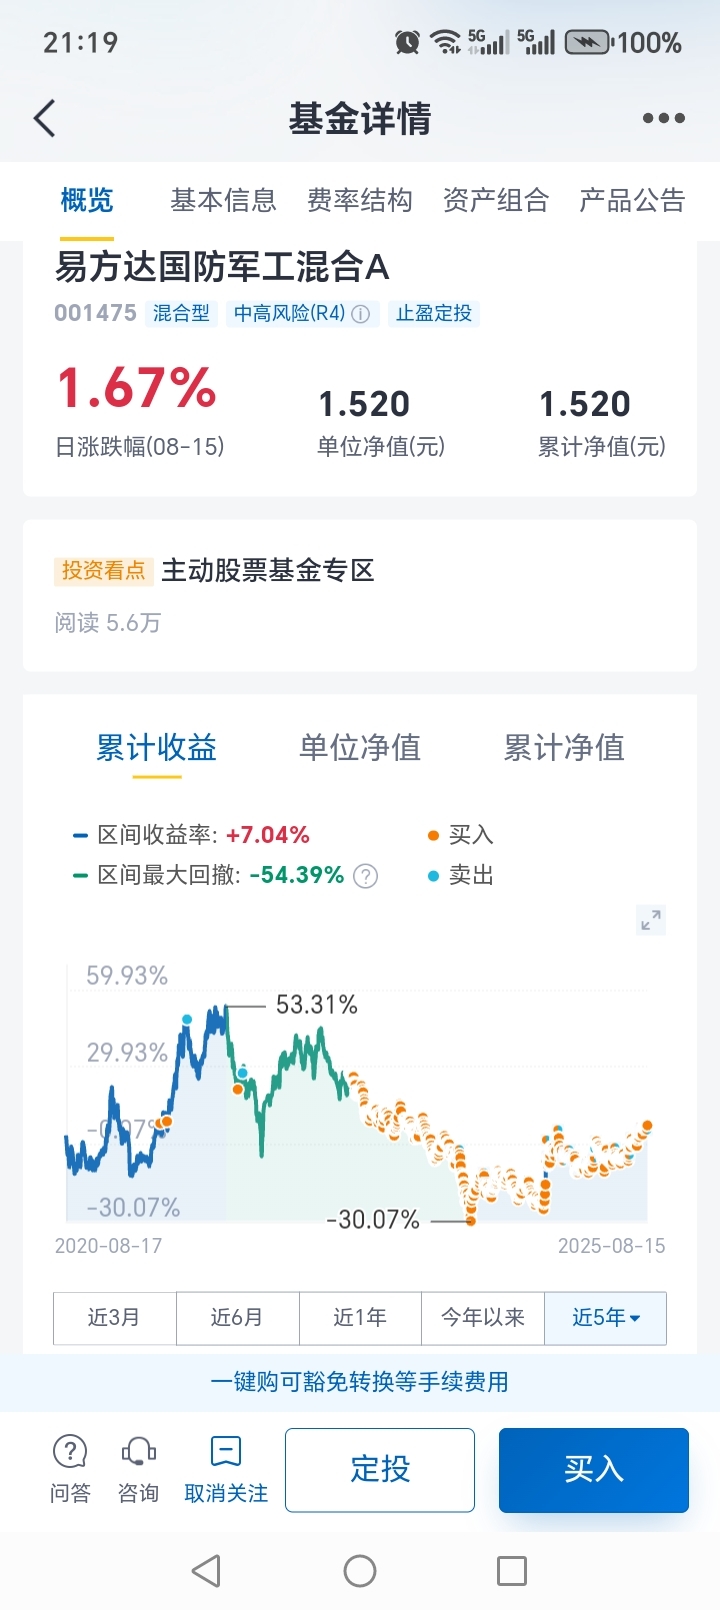Open the 近5年 range dropdown
This screenshot has height=1610, width=720.
point(605,1317)
